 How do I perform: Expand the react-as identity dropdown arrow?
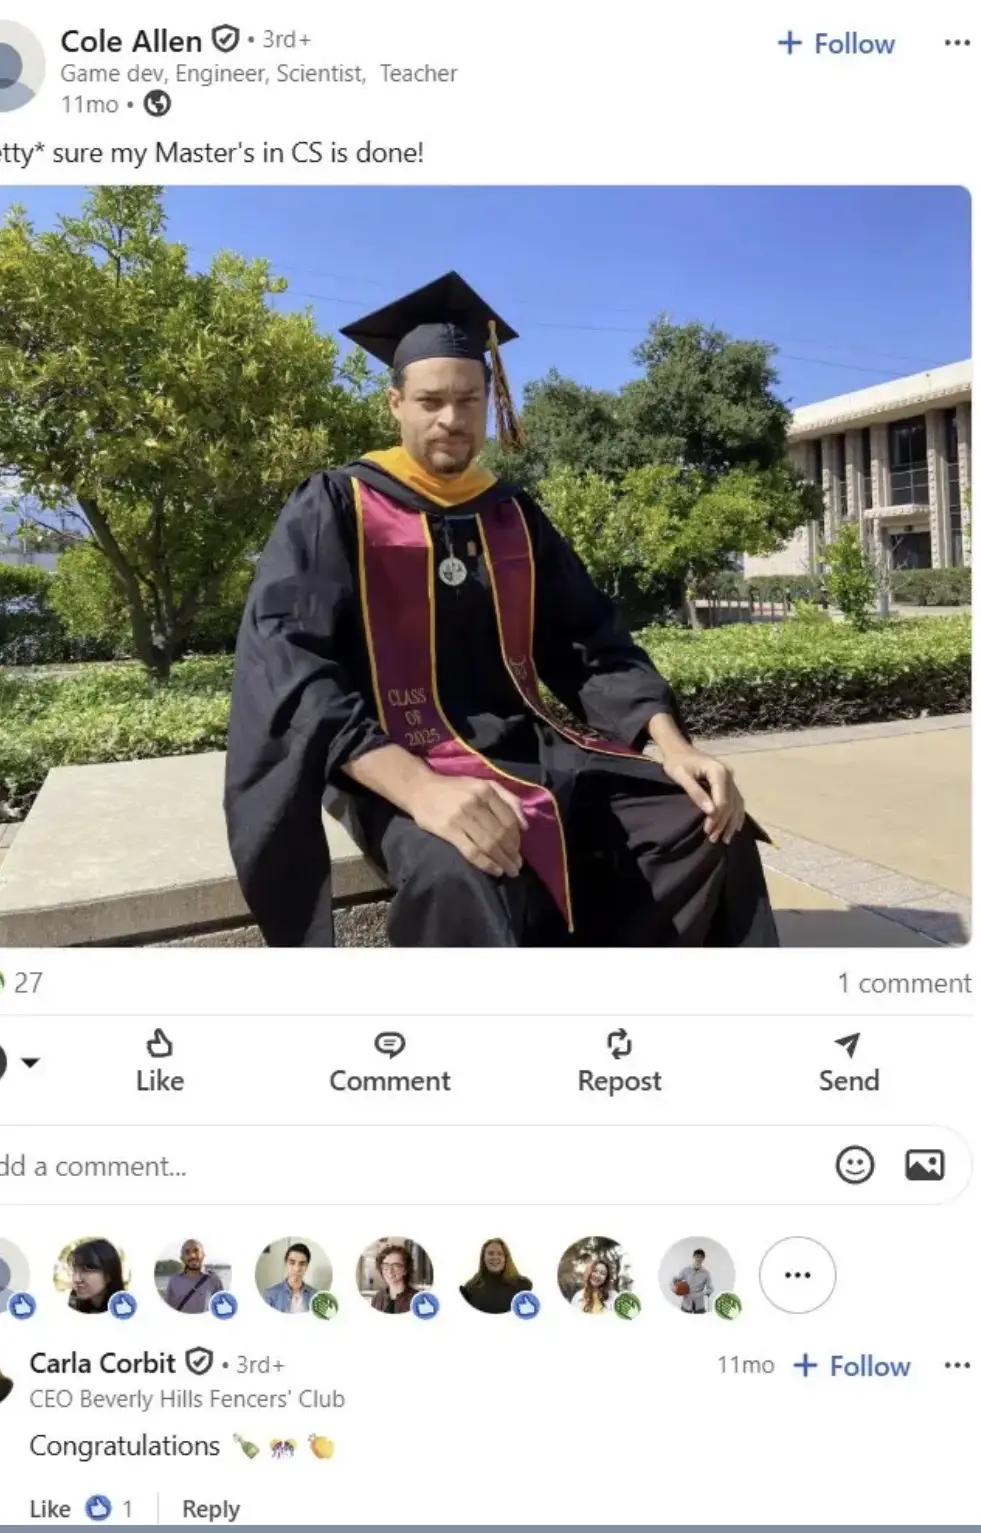click(31, 1062)
